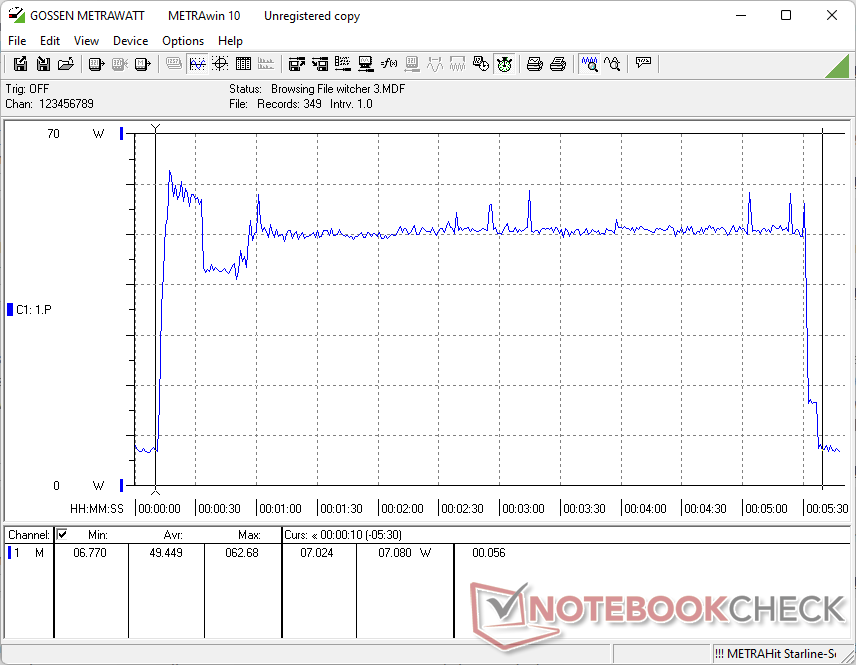
Task: Click the speech bubble comment icon
Action: pyautogui.click(x=643, y=64)
